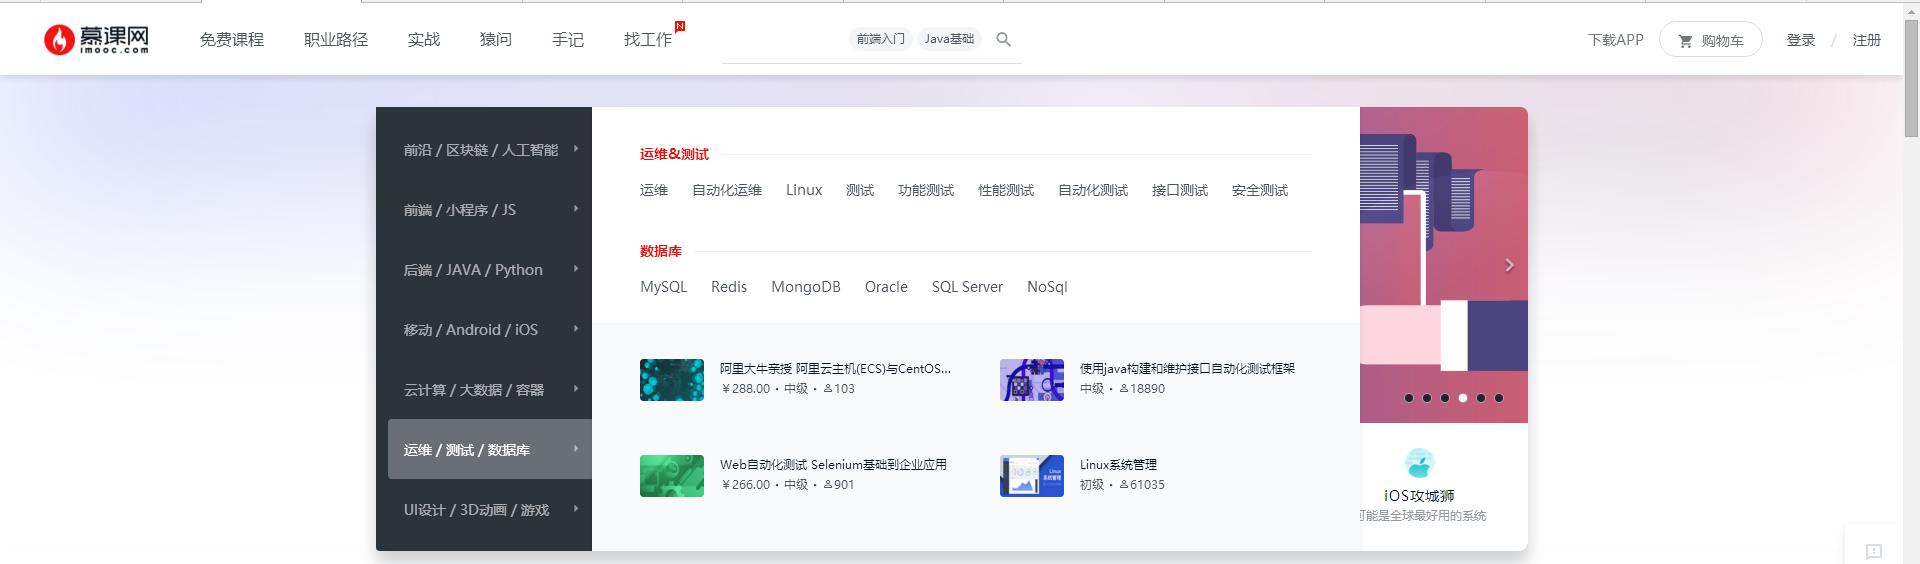Open 找工作 in top navigation
The image size is (1920, 564).
point(648,40)
